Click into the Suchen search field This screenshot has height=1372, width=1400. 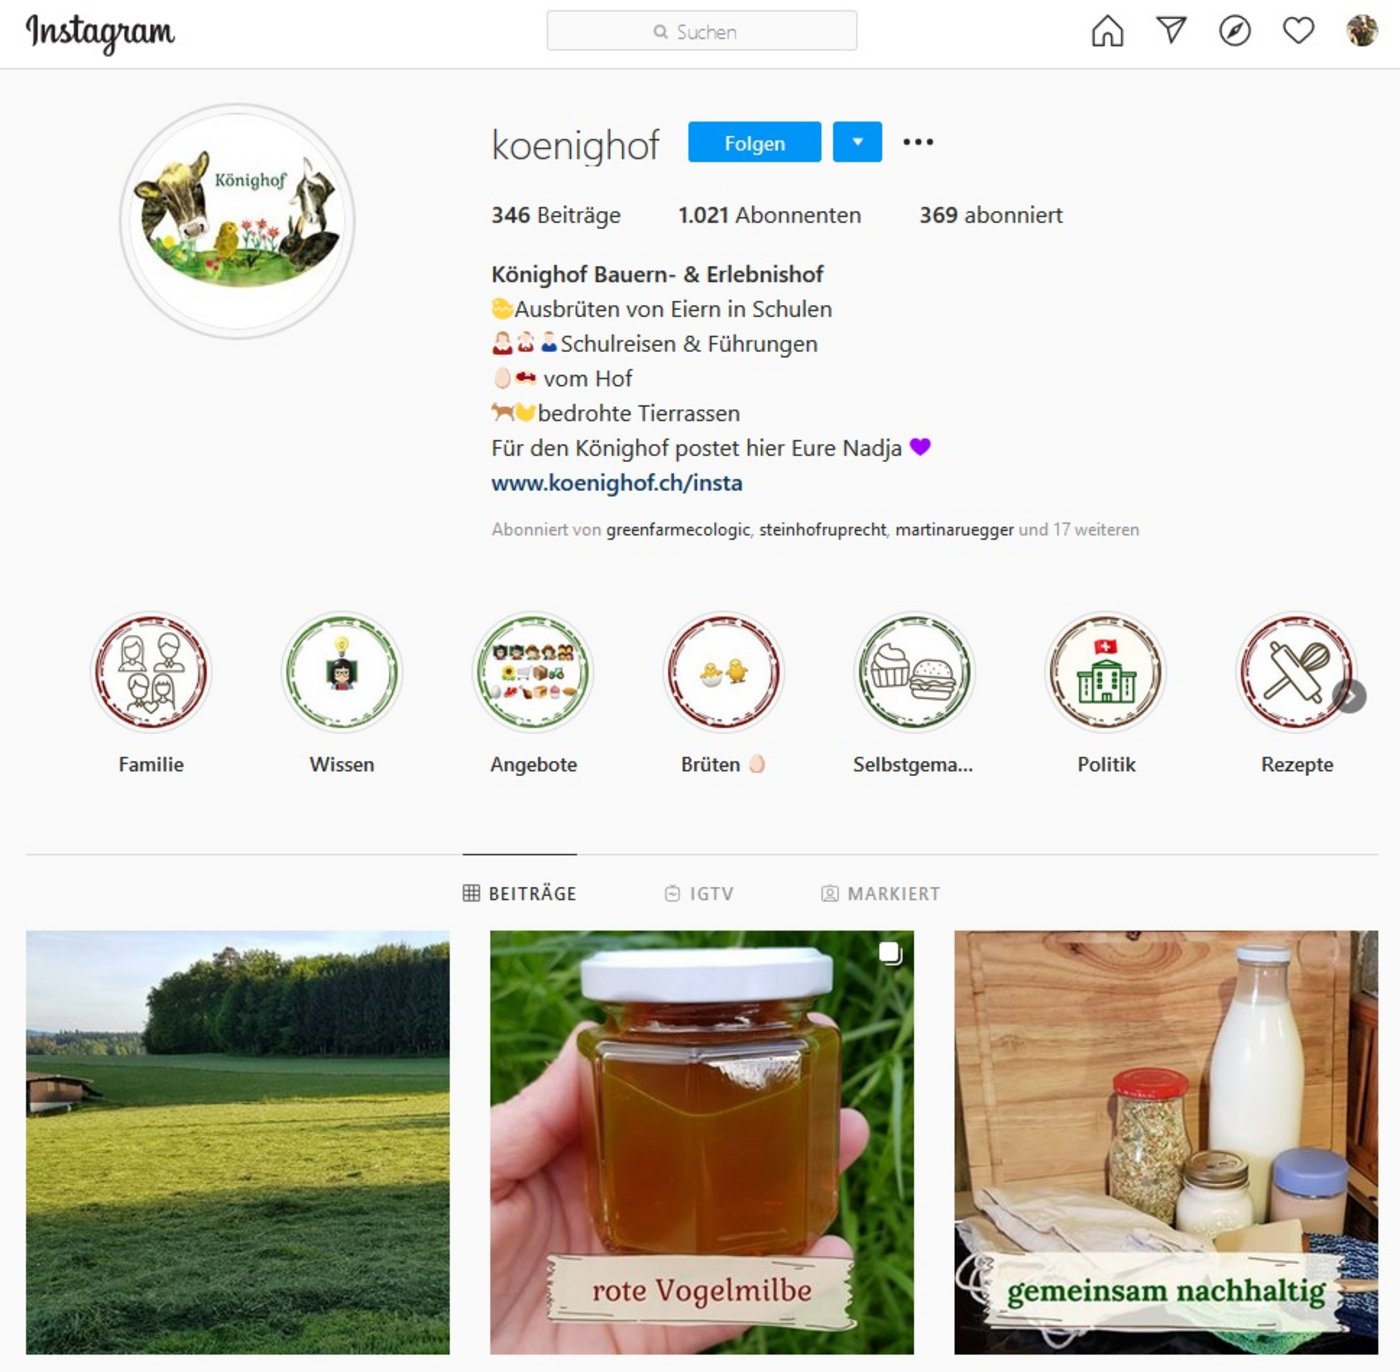(702, 31)
